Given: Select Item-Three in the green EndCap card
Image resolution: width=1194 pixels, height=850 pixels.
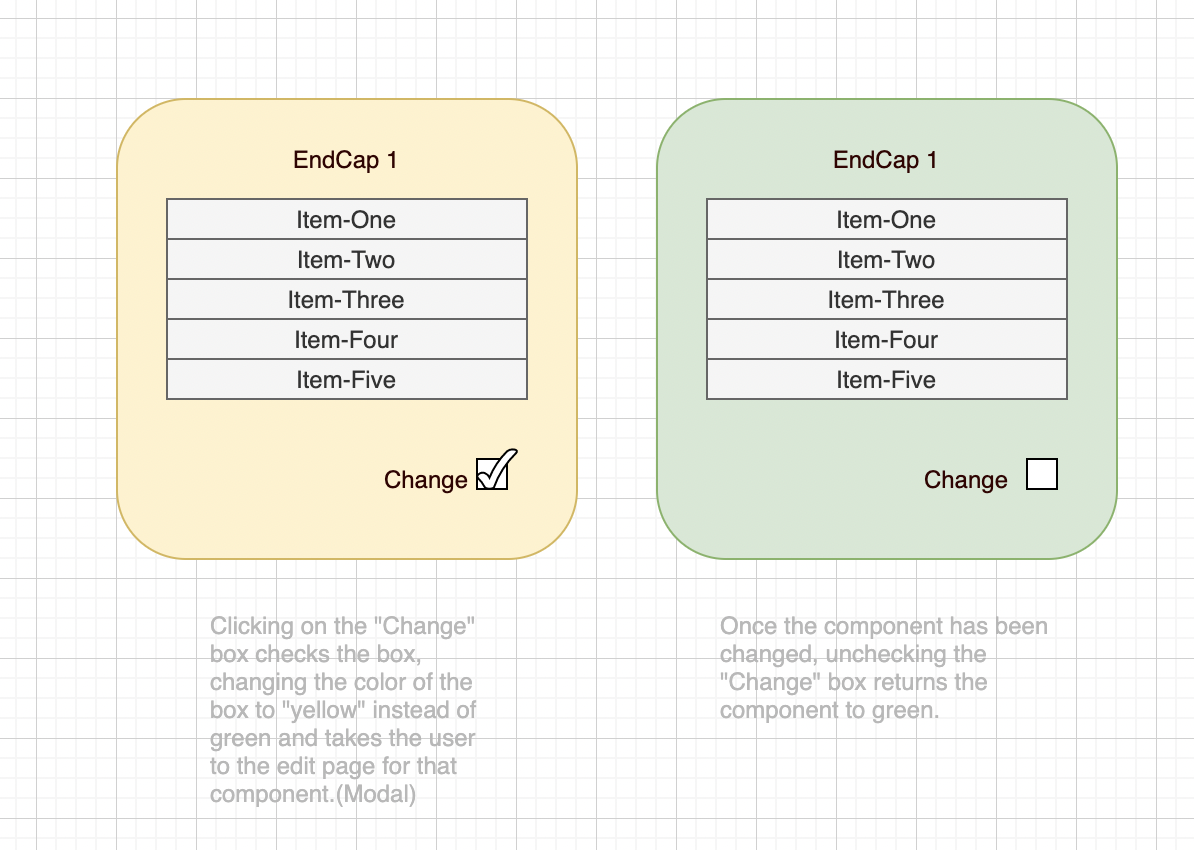Looking at the screenshot, I should pyautogui.click(x=886, y=299).
